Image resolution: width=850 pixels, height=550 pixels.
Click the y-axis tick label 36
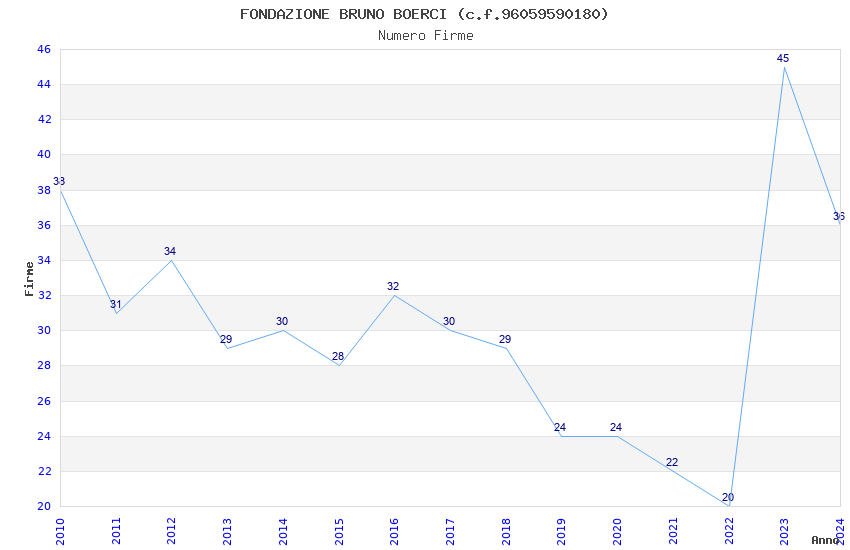pos(44,225)
